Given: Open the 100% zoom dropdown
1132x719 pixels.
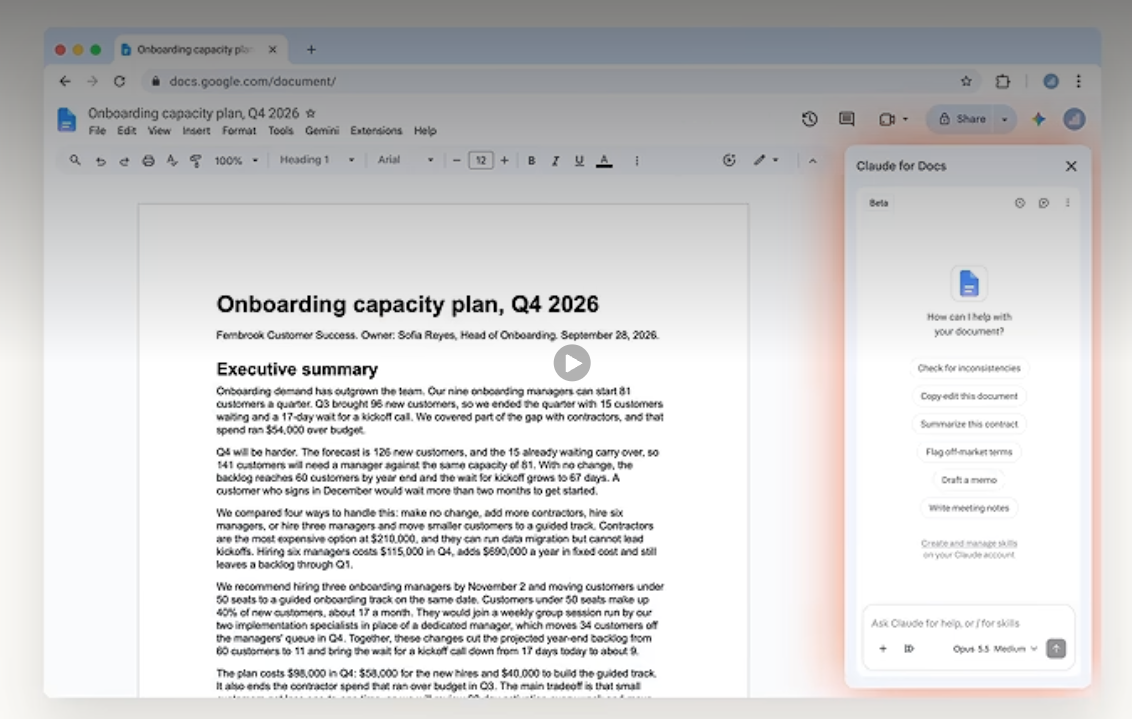Looking at the screenshot, I should coord(236,160).
